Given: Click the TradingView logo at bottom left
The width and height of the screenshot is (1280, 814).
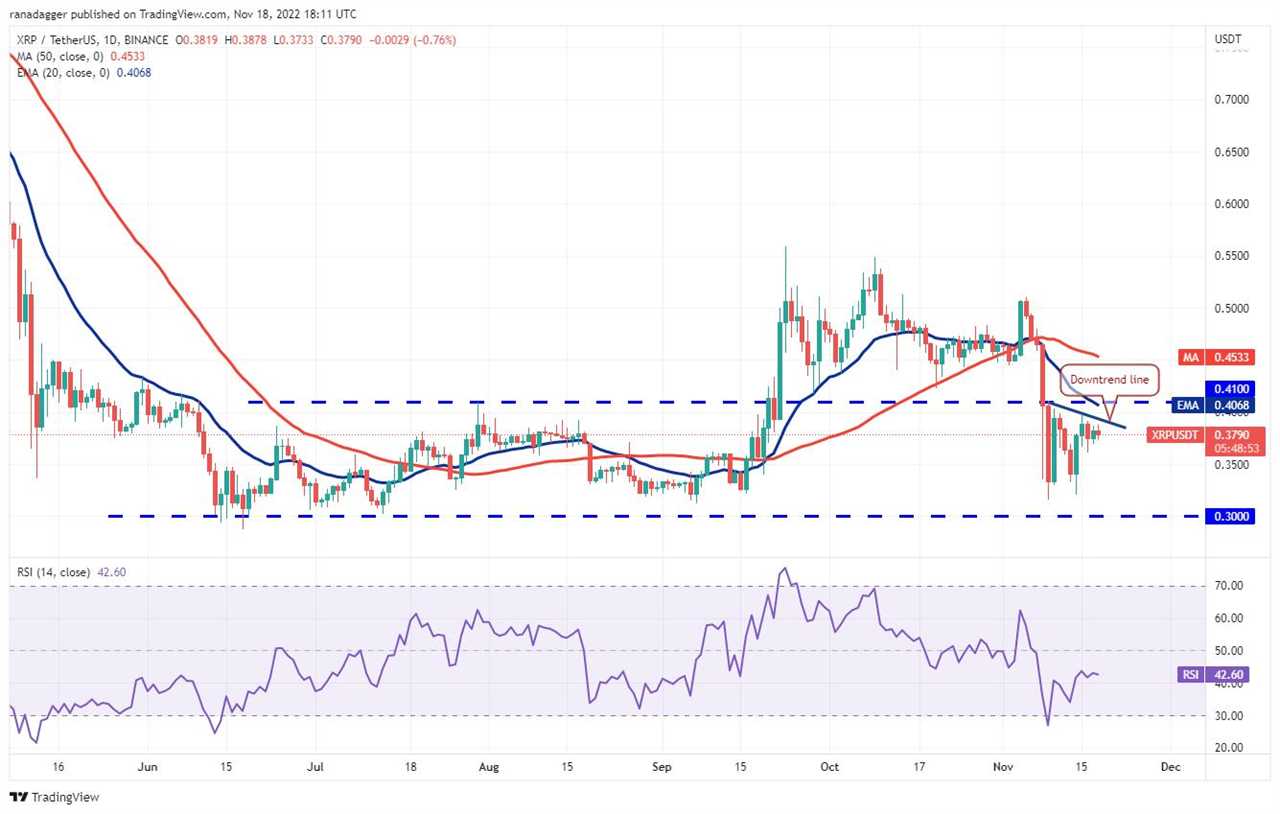Looking at the screenshot, I should point(54,797).
